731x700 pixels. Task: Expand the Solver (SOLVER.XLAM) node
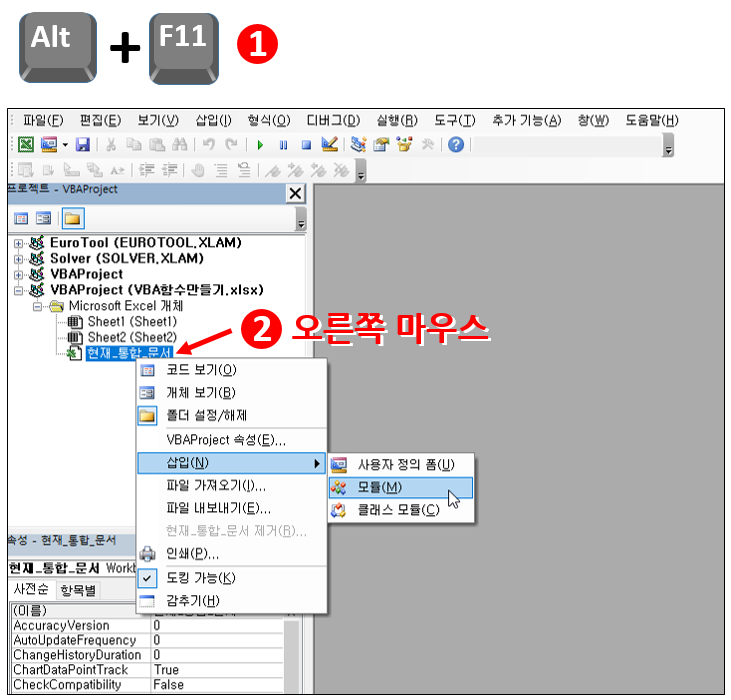pos(18,259)
